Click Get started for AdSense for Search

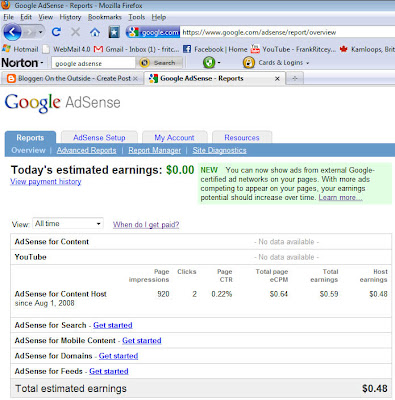pos(113,325)
